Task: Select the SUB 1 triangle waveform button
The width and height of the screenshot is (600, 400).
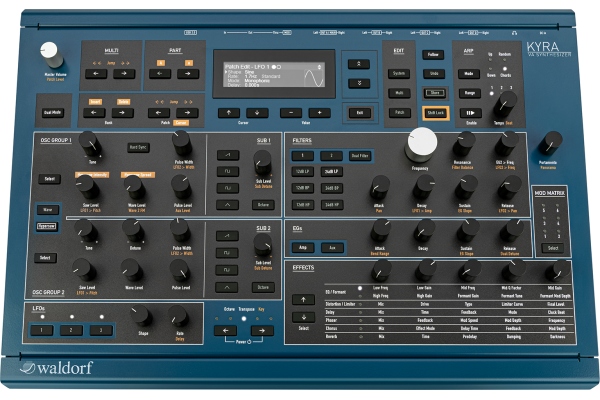Action: coord(227,205)
